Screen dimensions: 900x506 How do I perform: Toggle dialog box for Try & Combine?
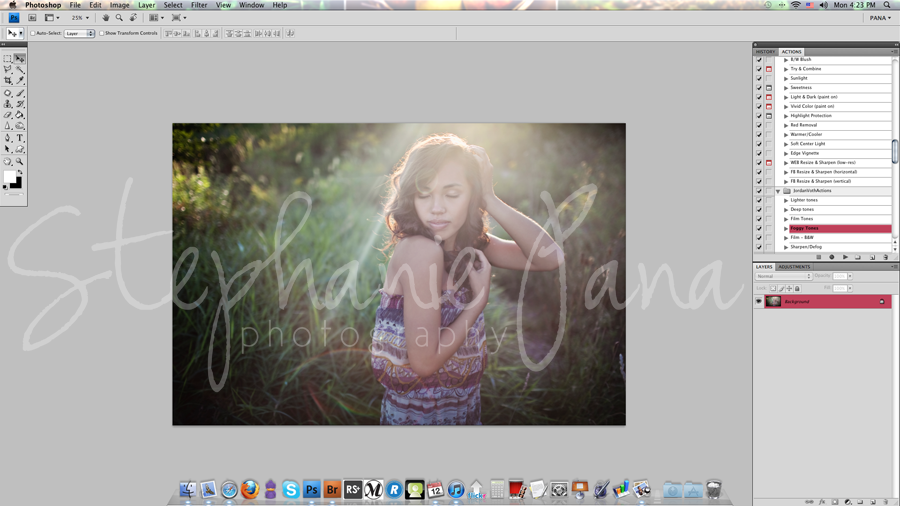click(769, 69)
